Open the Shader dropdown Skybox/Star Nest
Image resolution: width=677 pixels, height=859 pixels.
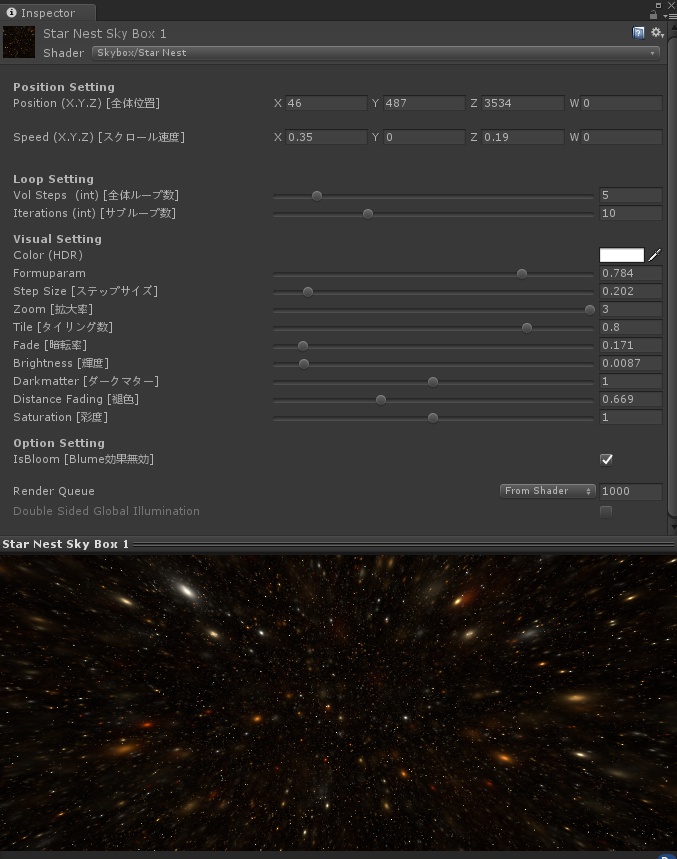pos(376,53)
